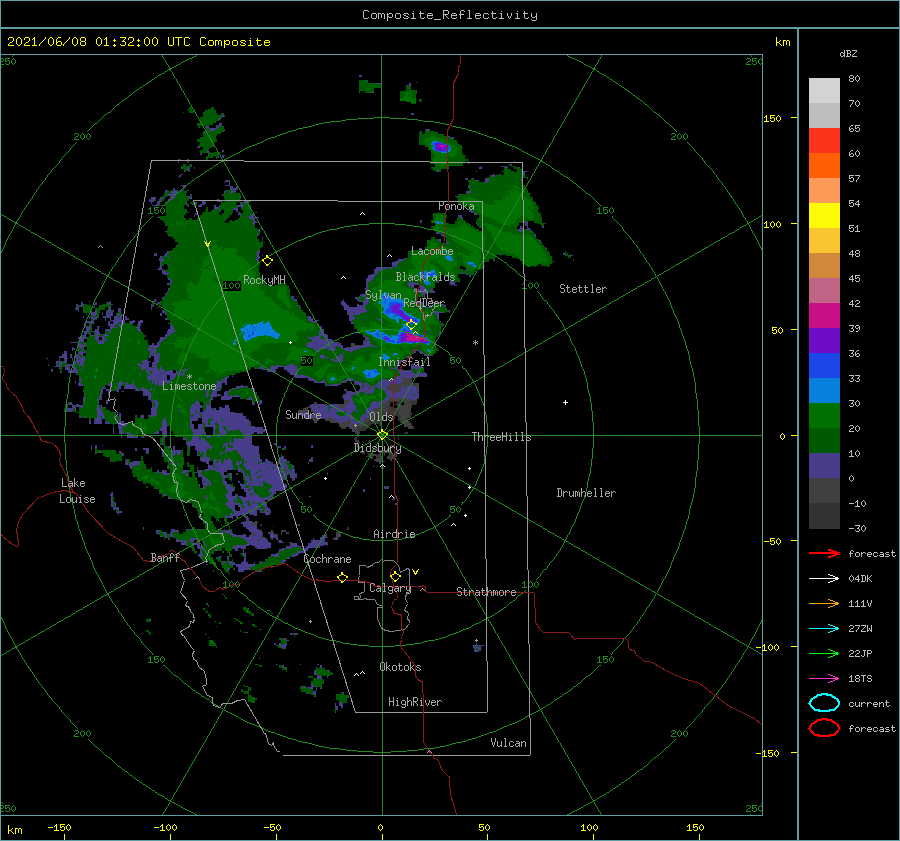This screenshot has width=900, height=841.
Task: Click the white cross marker east of ThreeHills
Action: (565, 402)
